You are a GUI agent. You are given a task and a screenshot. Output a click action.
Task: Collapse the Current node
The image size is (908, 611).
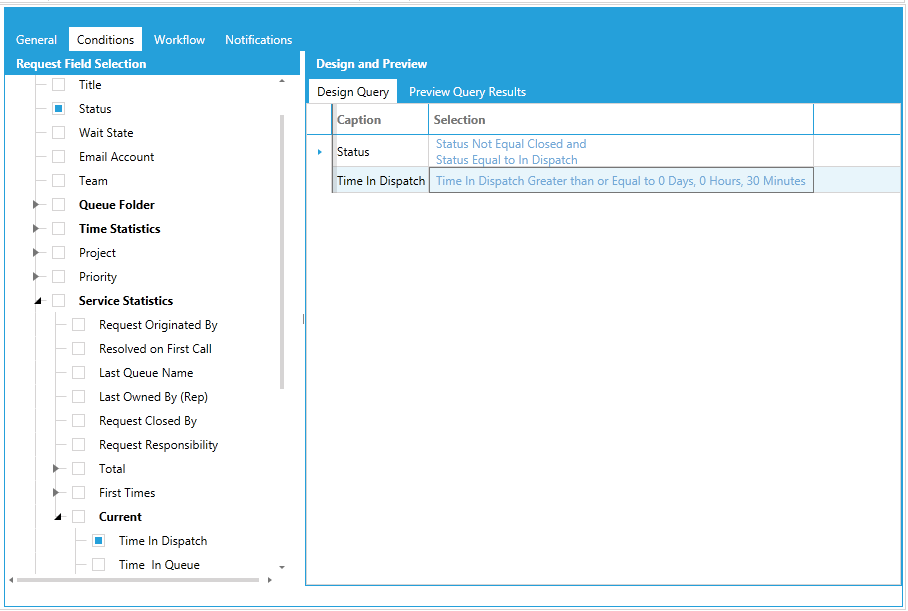58,517
